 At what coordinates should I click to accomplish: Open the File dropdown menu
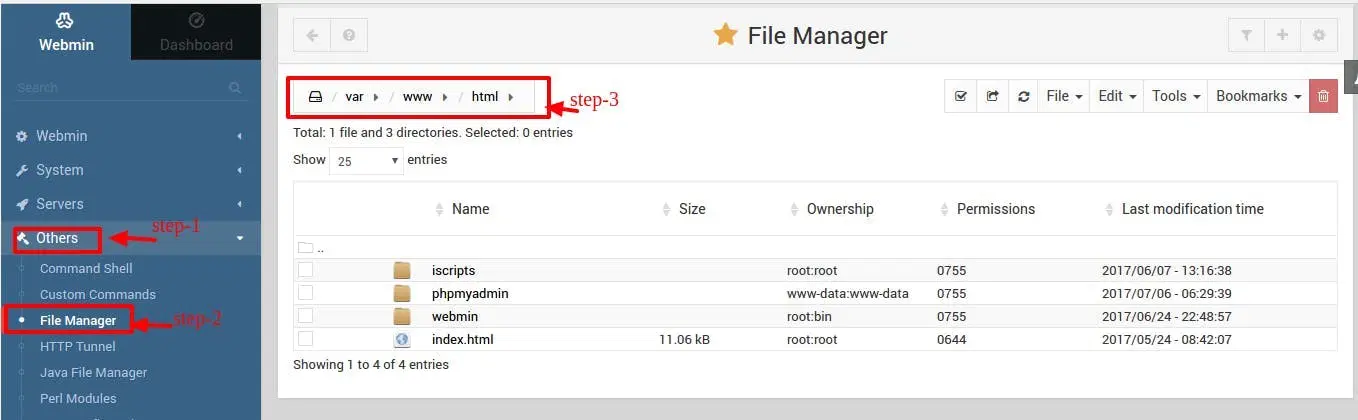(x=1064, y=96)
